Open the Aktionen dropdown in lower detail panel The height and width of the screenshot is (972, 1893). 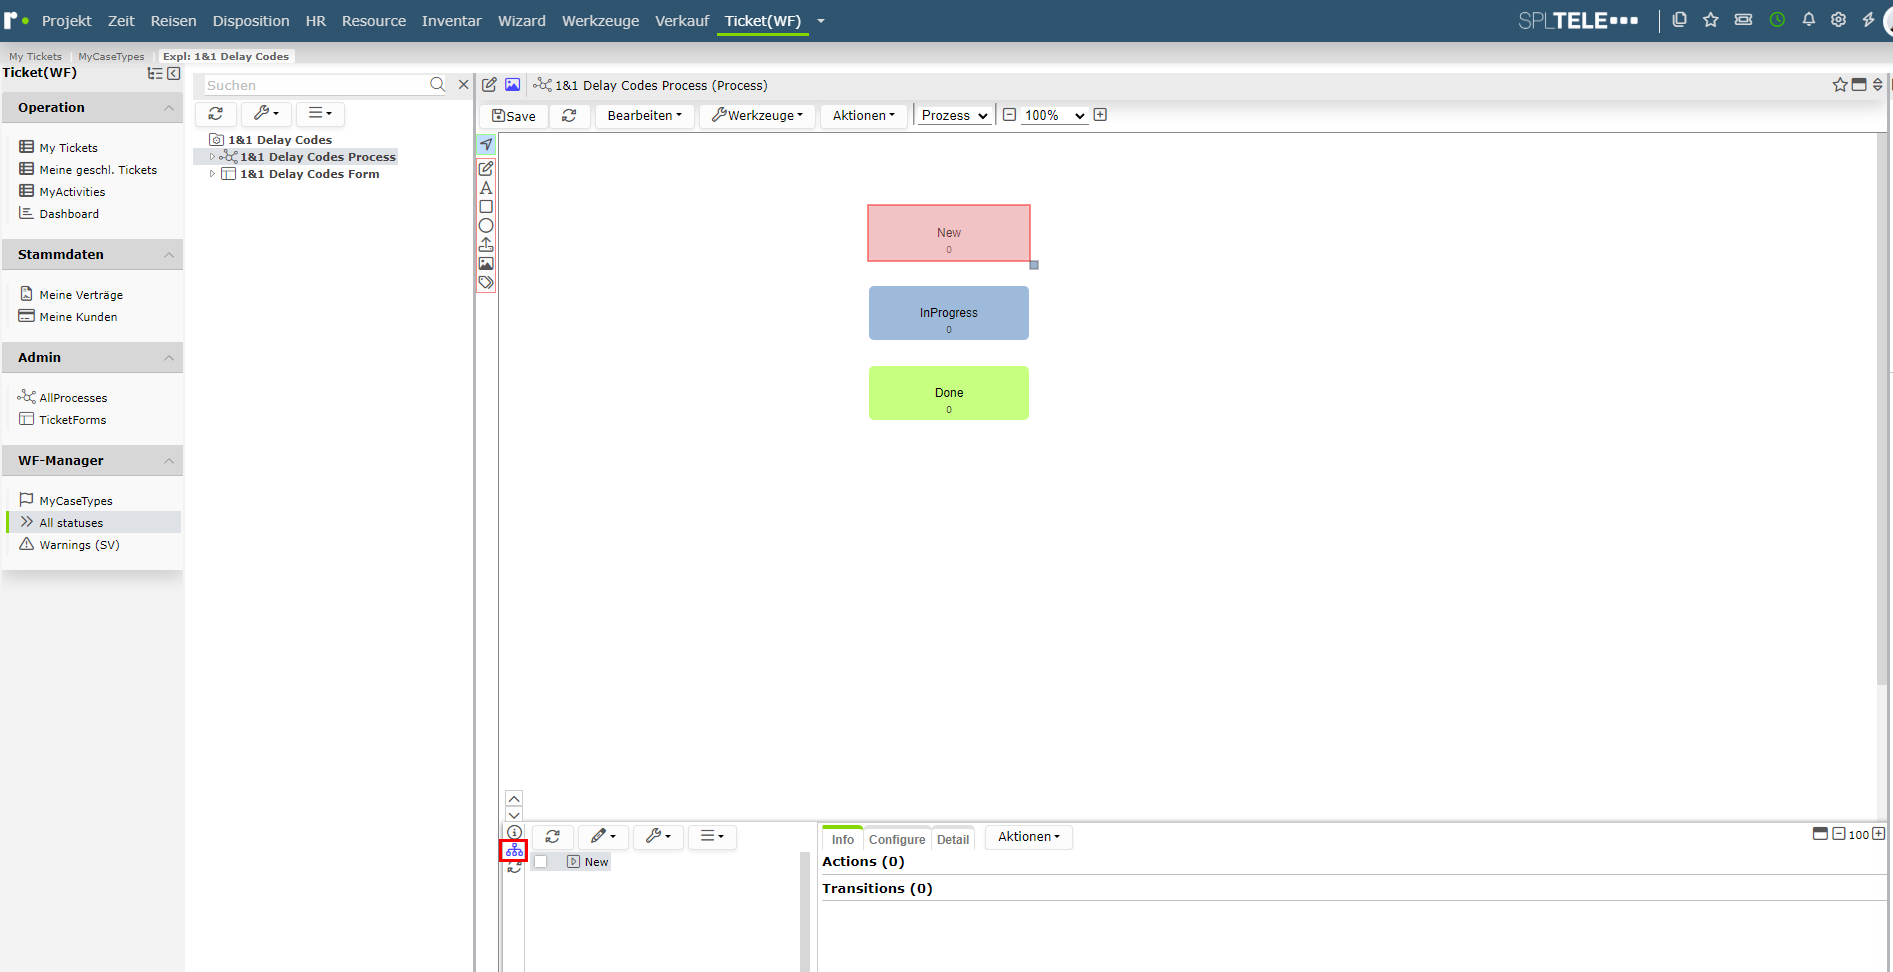tap(1029, 837)
